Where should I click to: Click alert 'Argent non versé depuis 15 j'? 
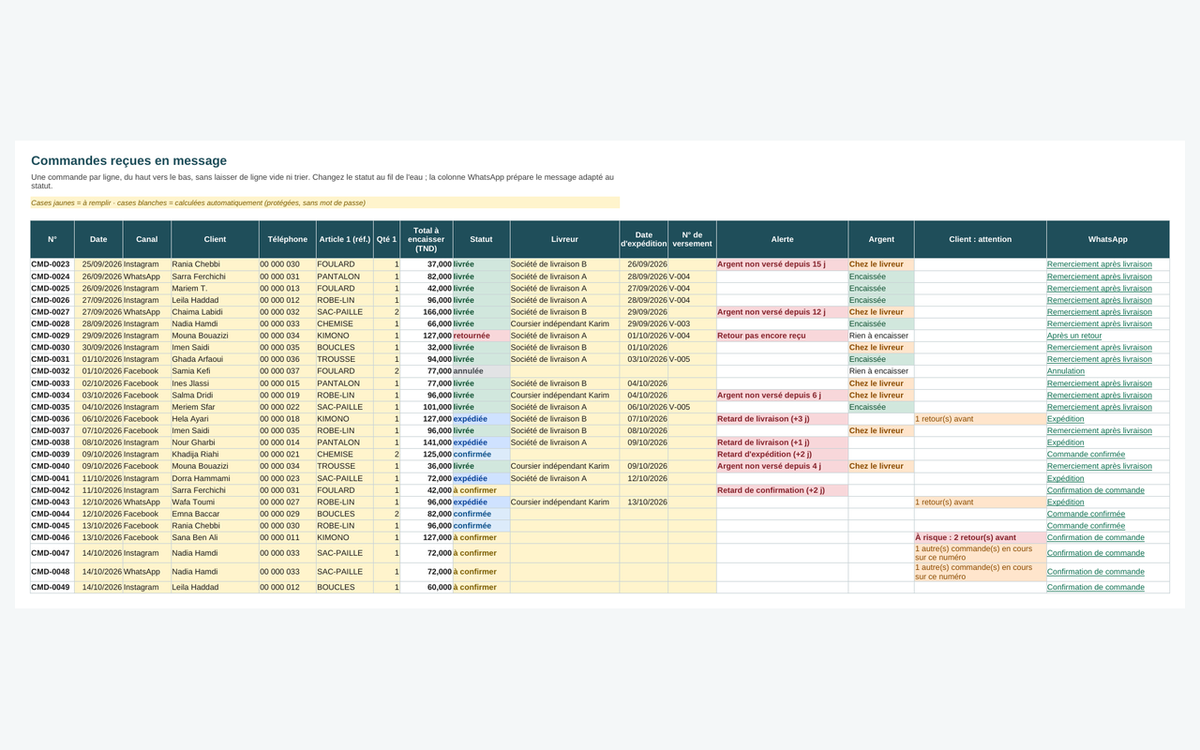pos(782,264)
